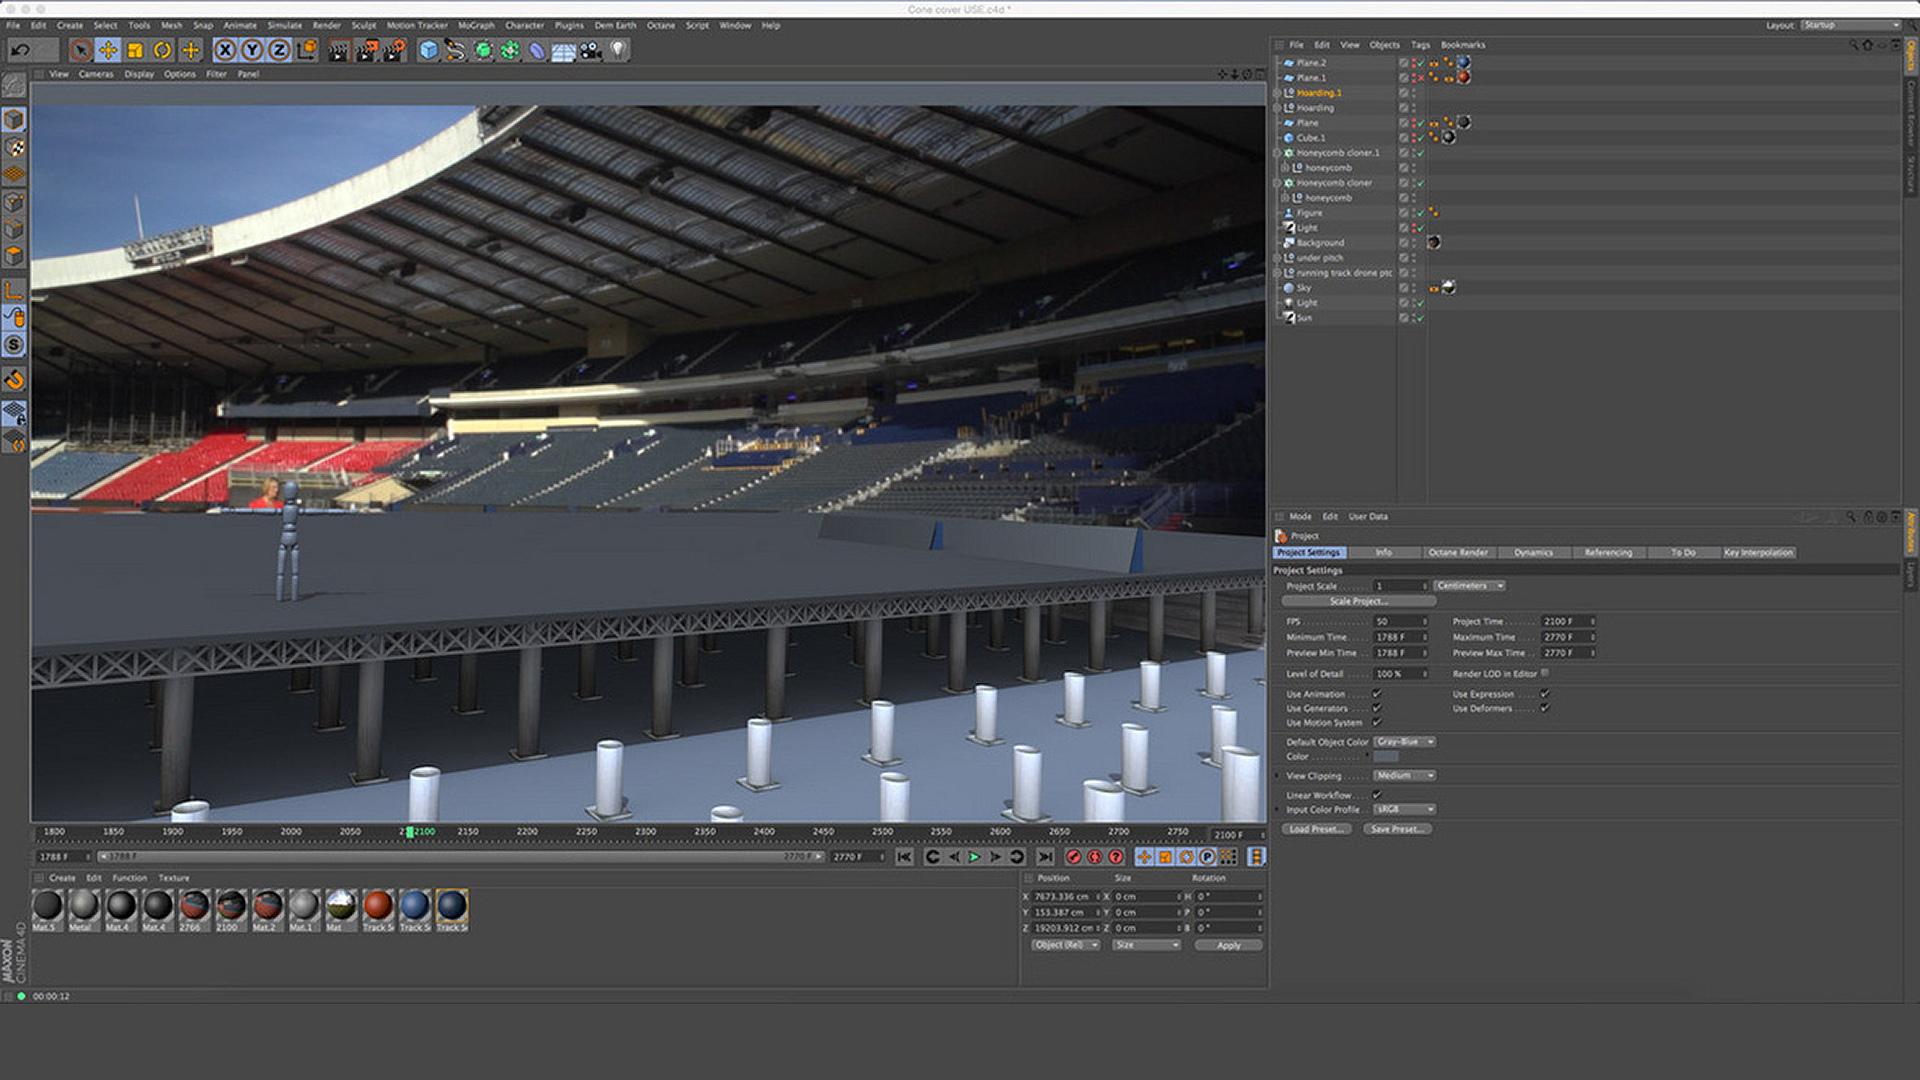Select the Move tool in toolbar

[108, 50]
